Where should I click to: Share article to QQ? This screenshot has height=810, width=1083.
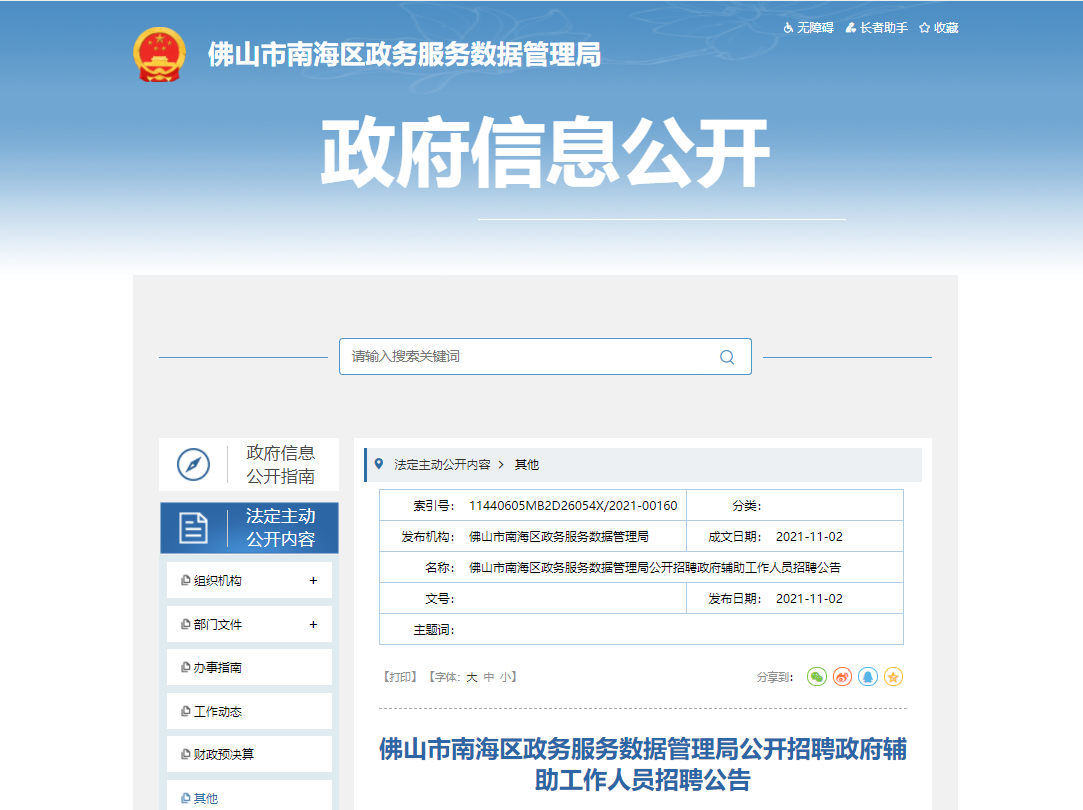pos(868,677)
